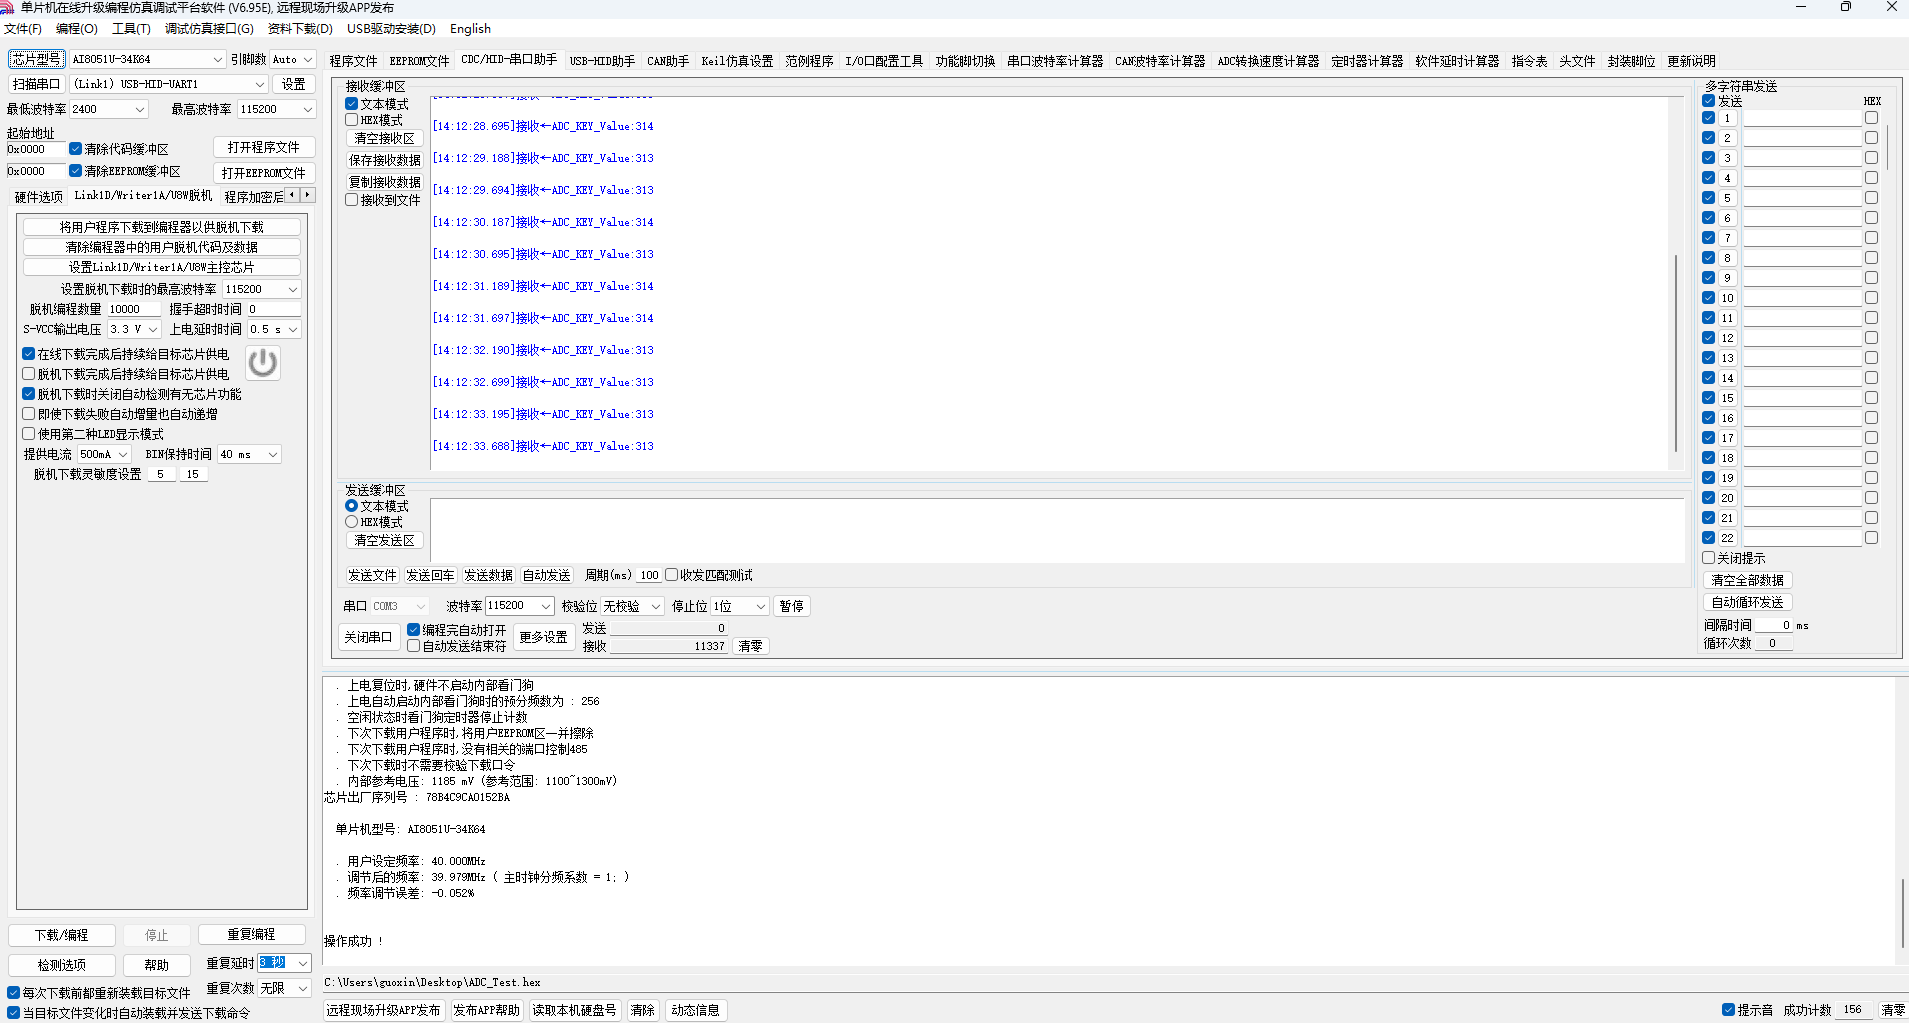Click 脱机编程数量 input field
This screenshot has width=1909, height=1023.
(134, 309)
